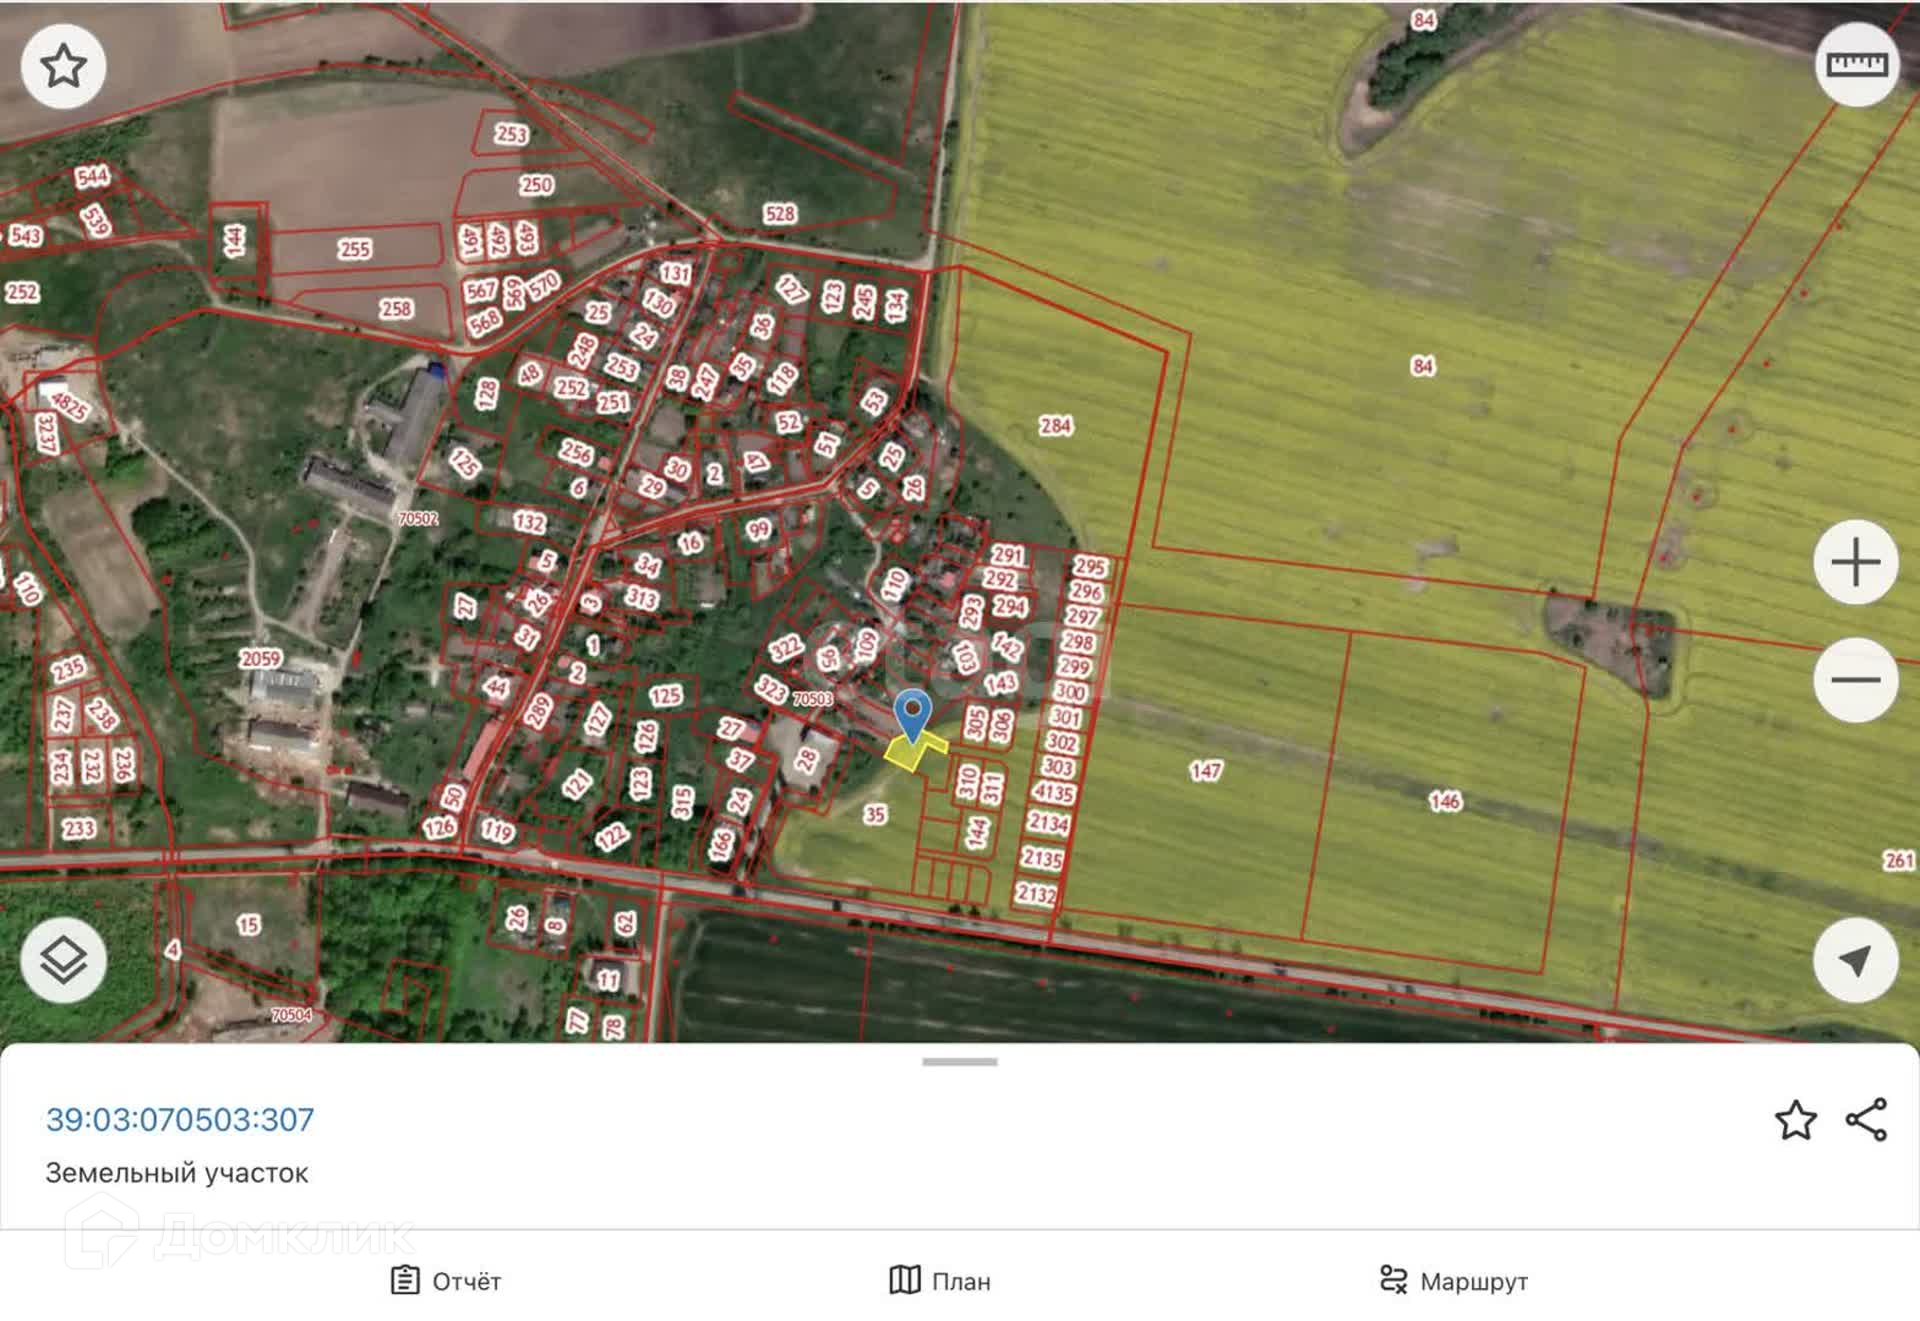Switch to the План tab

coord(940,1281)
